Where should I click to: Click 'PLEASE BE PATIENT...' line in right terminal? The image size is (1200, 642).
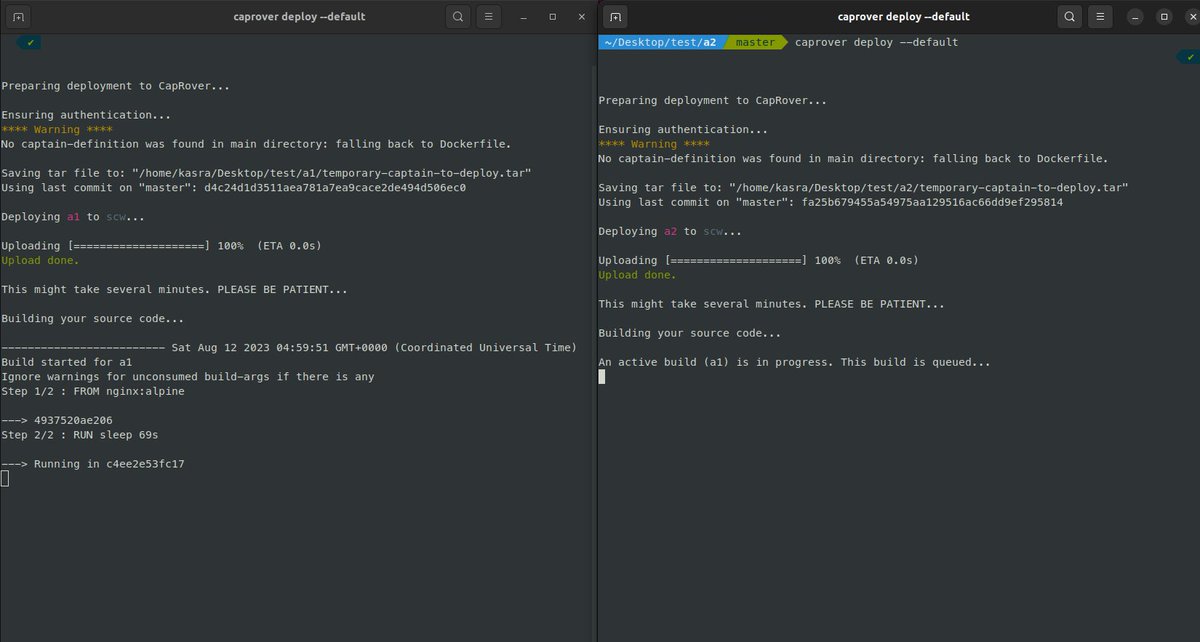click(772, 304)
